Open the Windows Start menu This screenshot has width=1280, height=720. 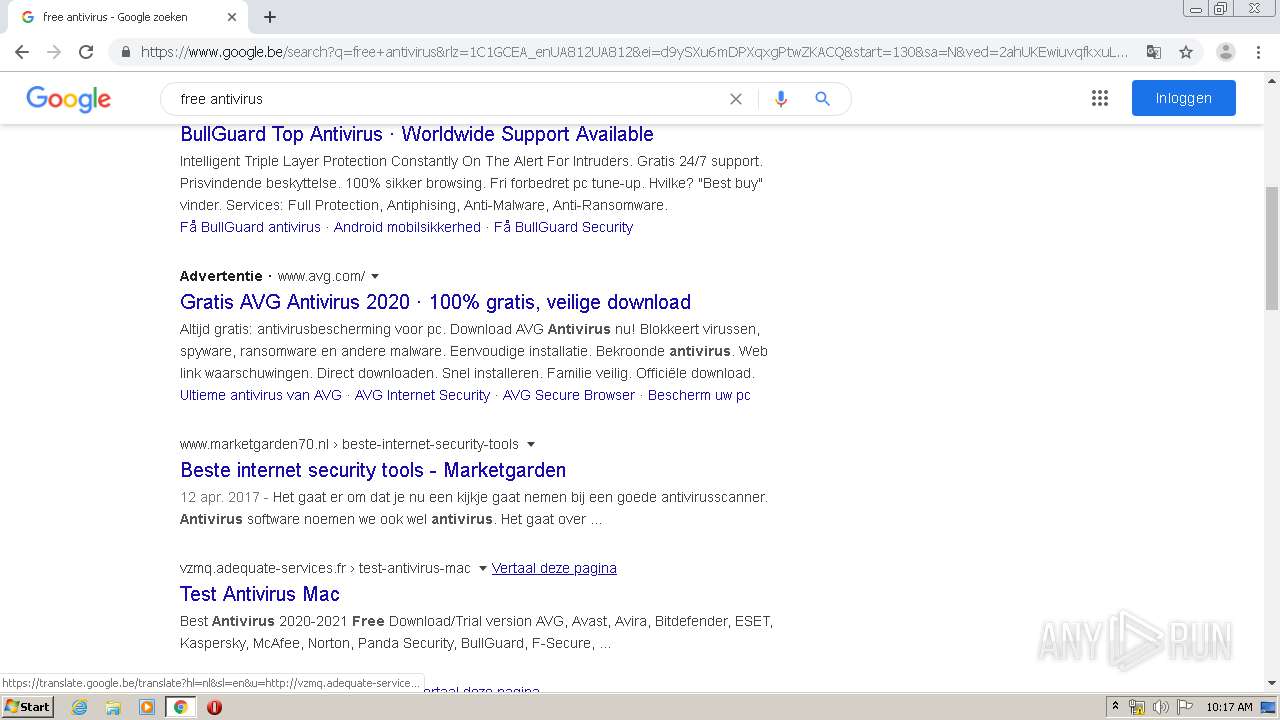coord(28,707)
